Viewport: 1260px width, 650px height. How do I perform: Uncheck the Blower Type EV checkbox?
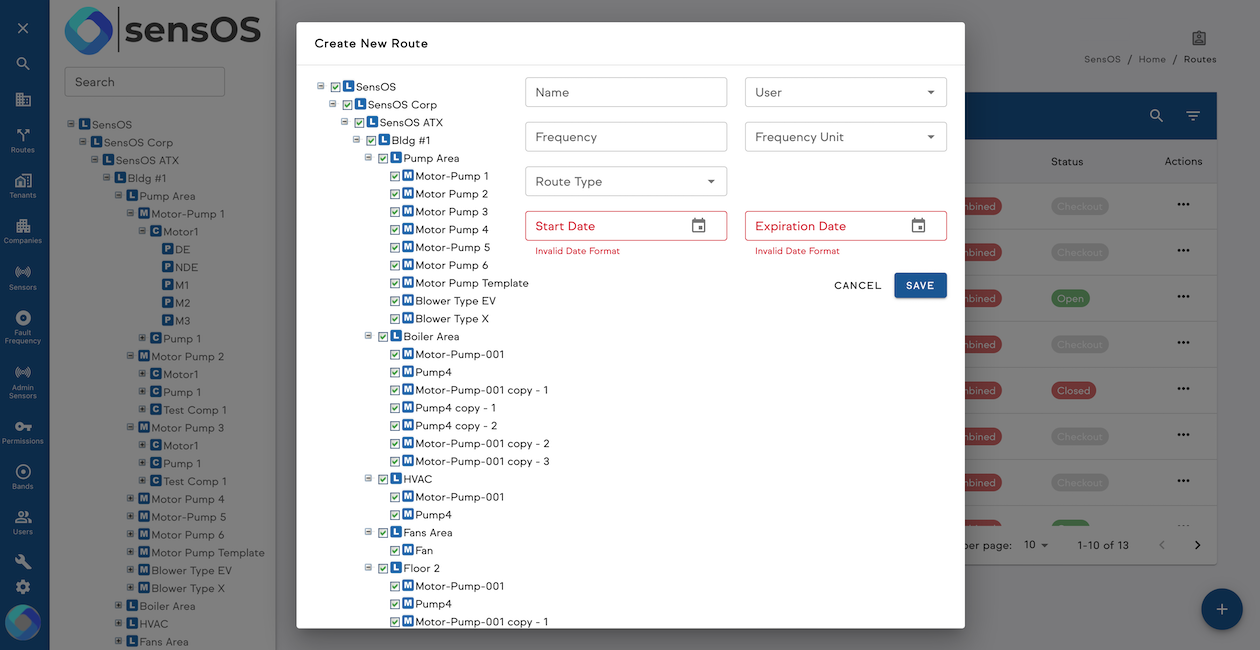click(396, 301)
